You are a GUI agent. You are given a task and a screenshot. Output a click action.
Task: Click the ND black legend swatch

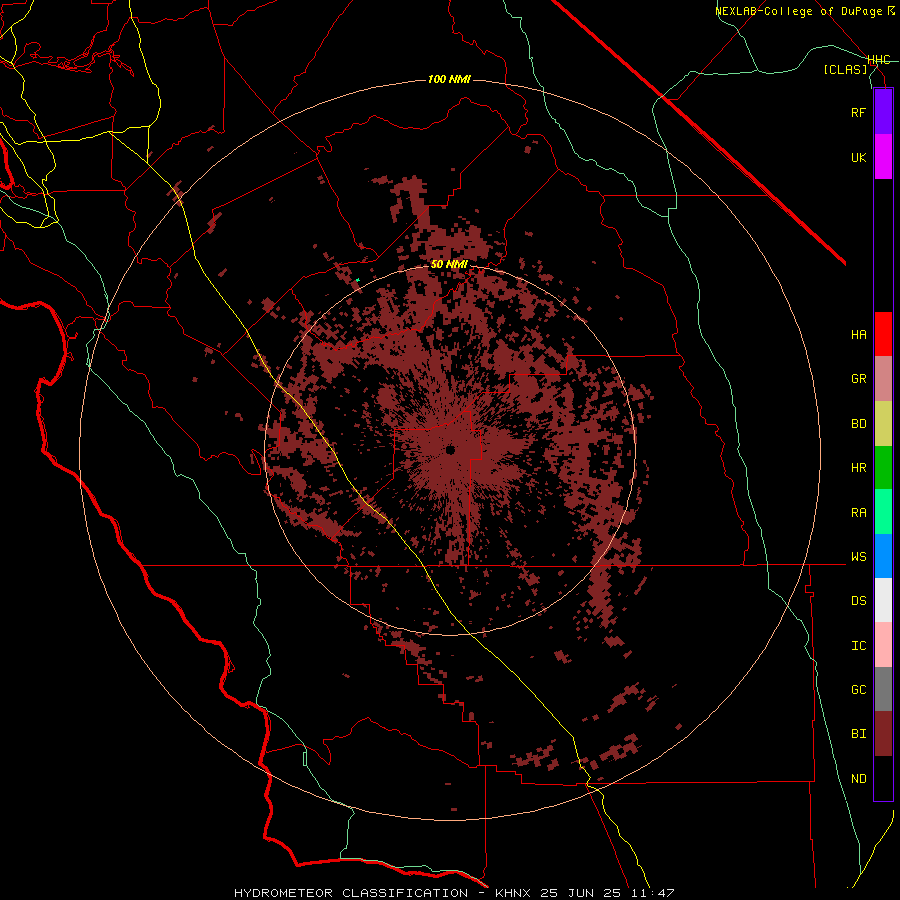click(883, 778)
